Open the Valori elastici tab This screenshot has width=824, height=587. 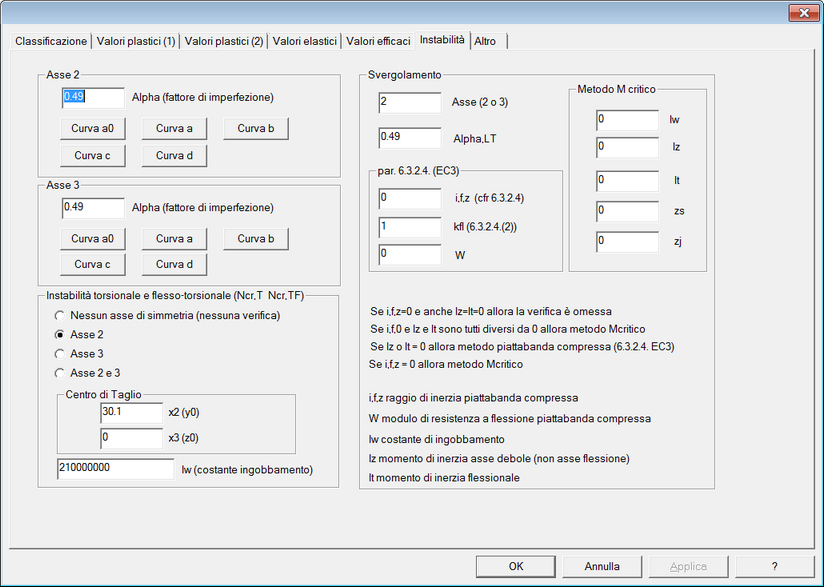[305, 41]
